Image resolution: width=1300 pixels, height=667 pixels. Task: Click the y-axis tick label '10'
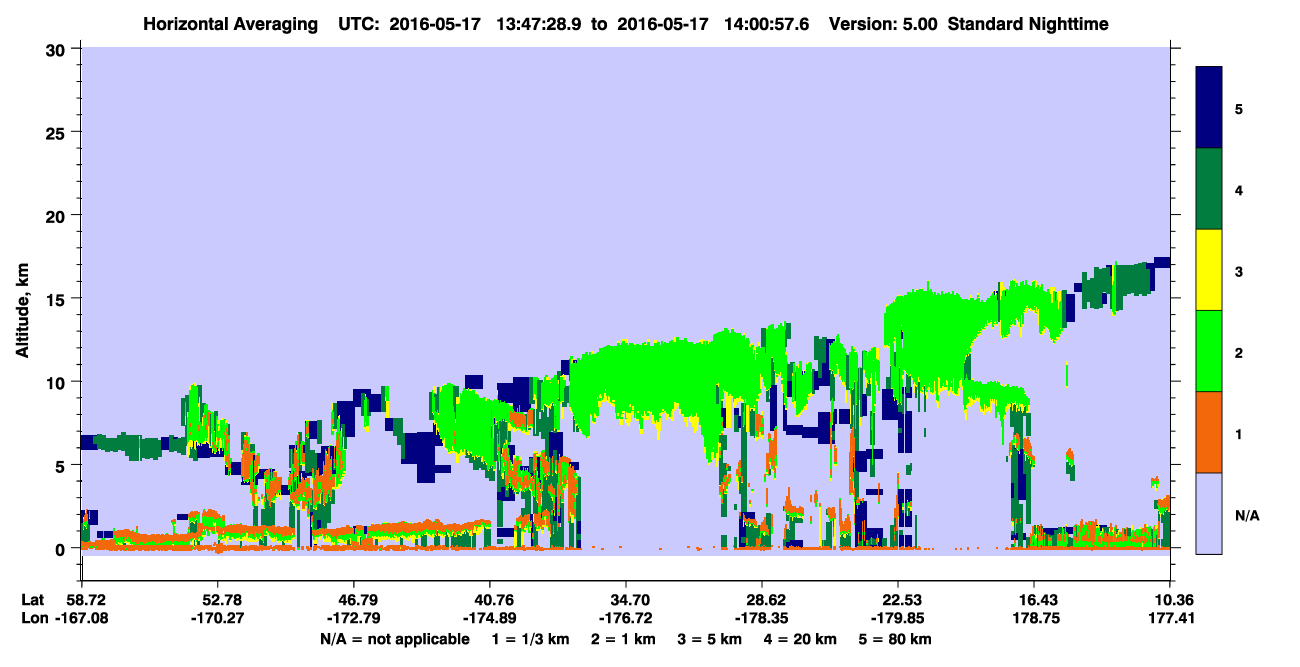[x=58, y=382]
